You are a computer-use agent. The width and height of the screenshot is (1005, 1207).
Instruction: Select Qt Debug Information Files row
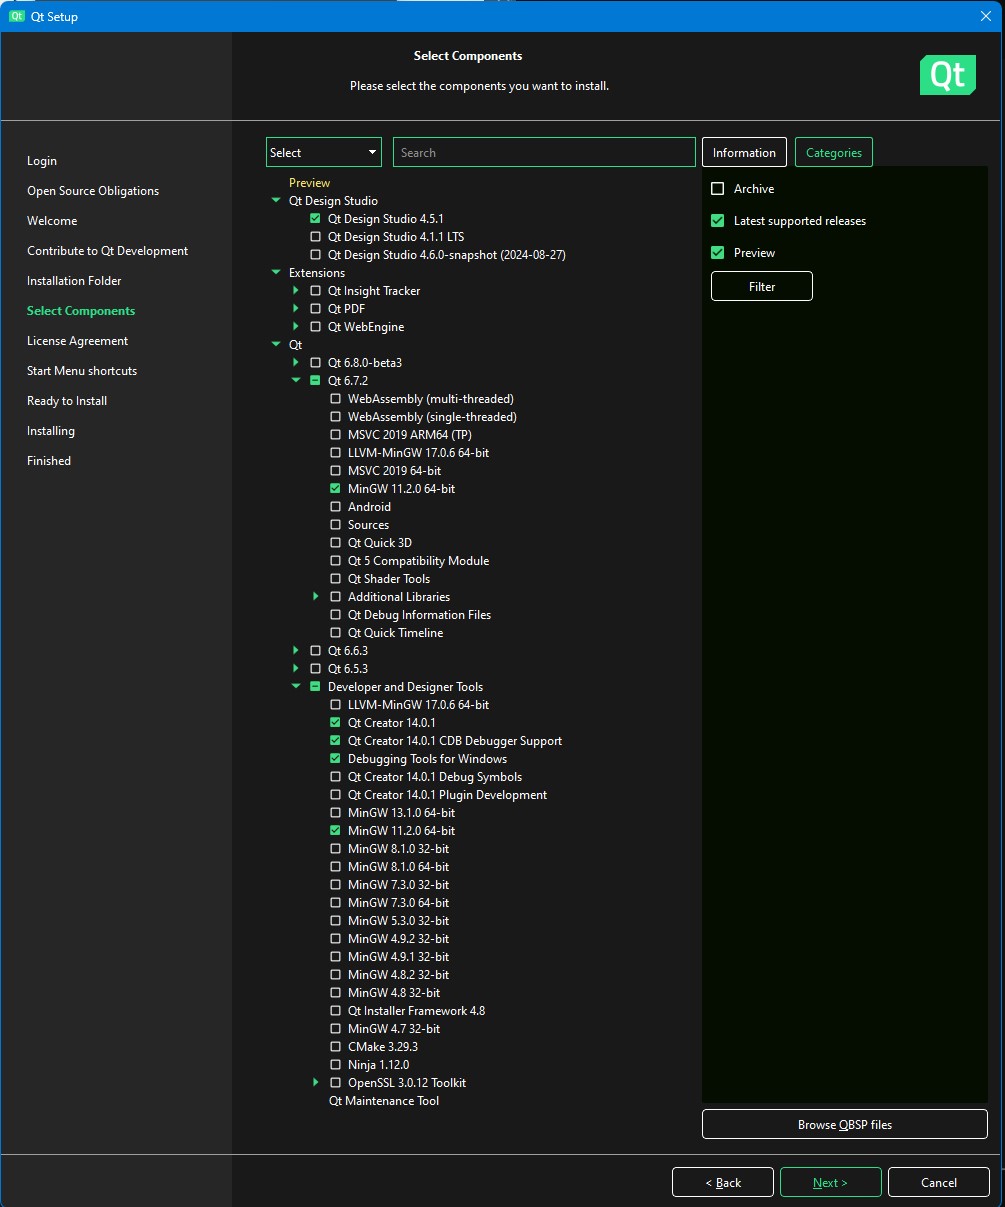tap(419, 615)
